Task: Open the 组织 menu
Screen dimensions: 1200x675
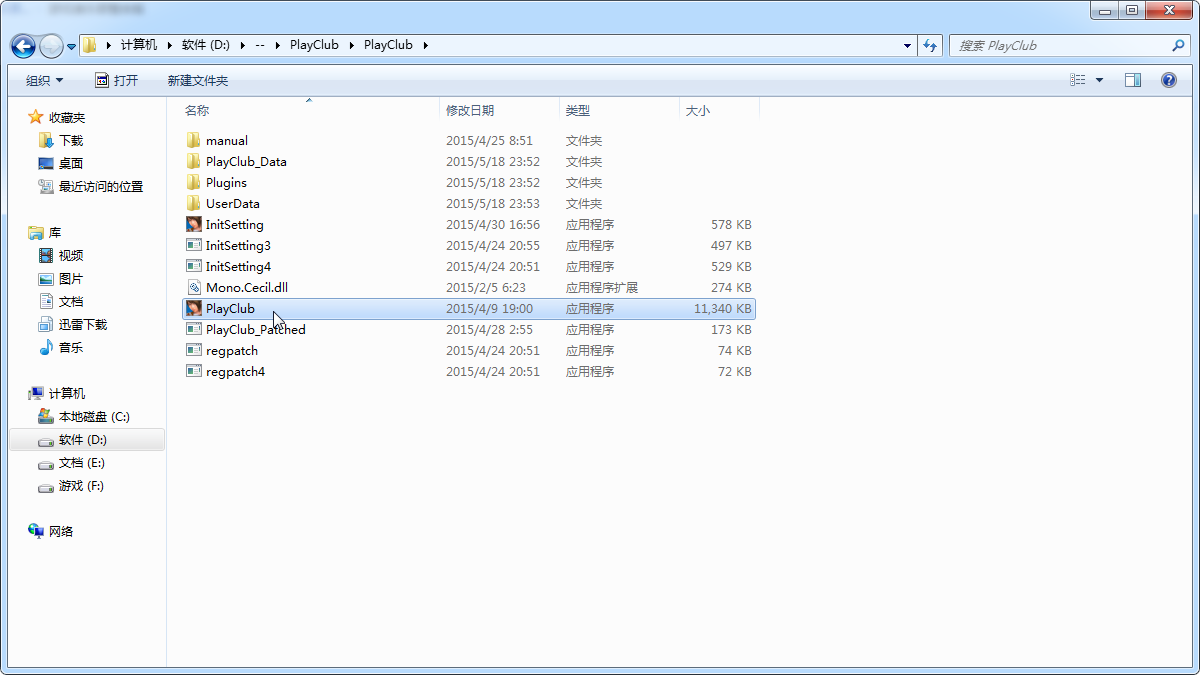Action: point(44,80)
